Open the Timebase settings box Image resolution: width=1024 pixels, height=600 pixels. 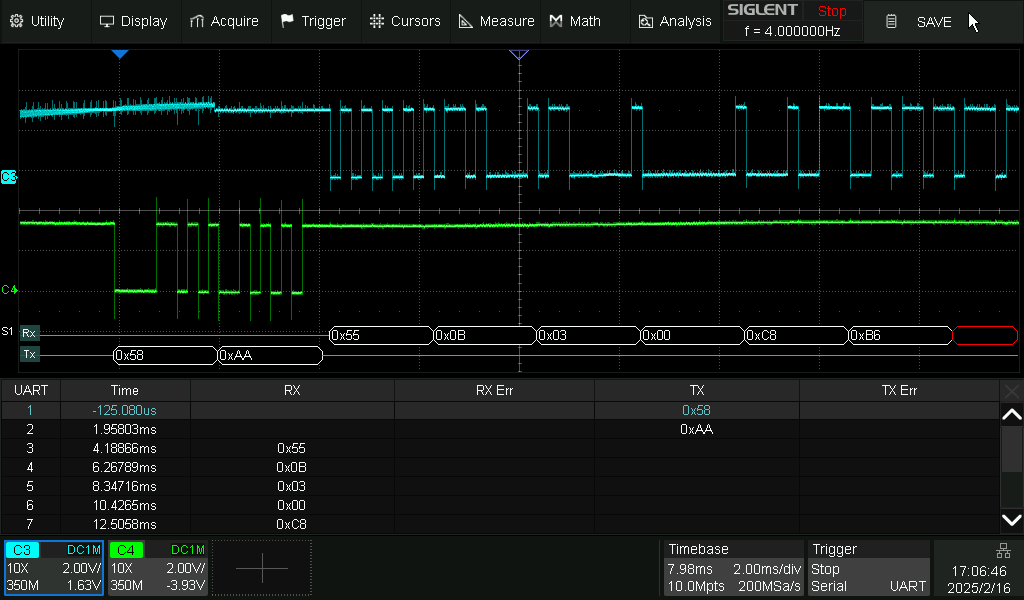(733, 568)
